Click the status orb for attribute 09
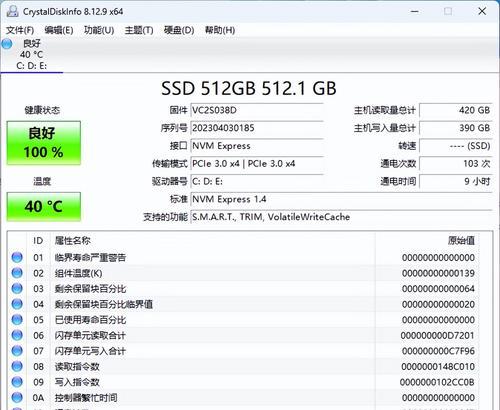This screenshot has width=500, height=410. tap(17, 382)
